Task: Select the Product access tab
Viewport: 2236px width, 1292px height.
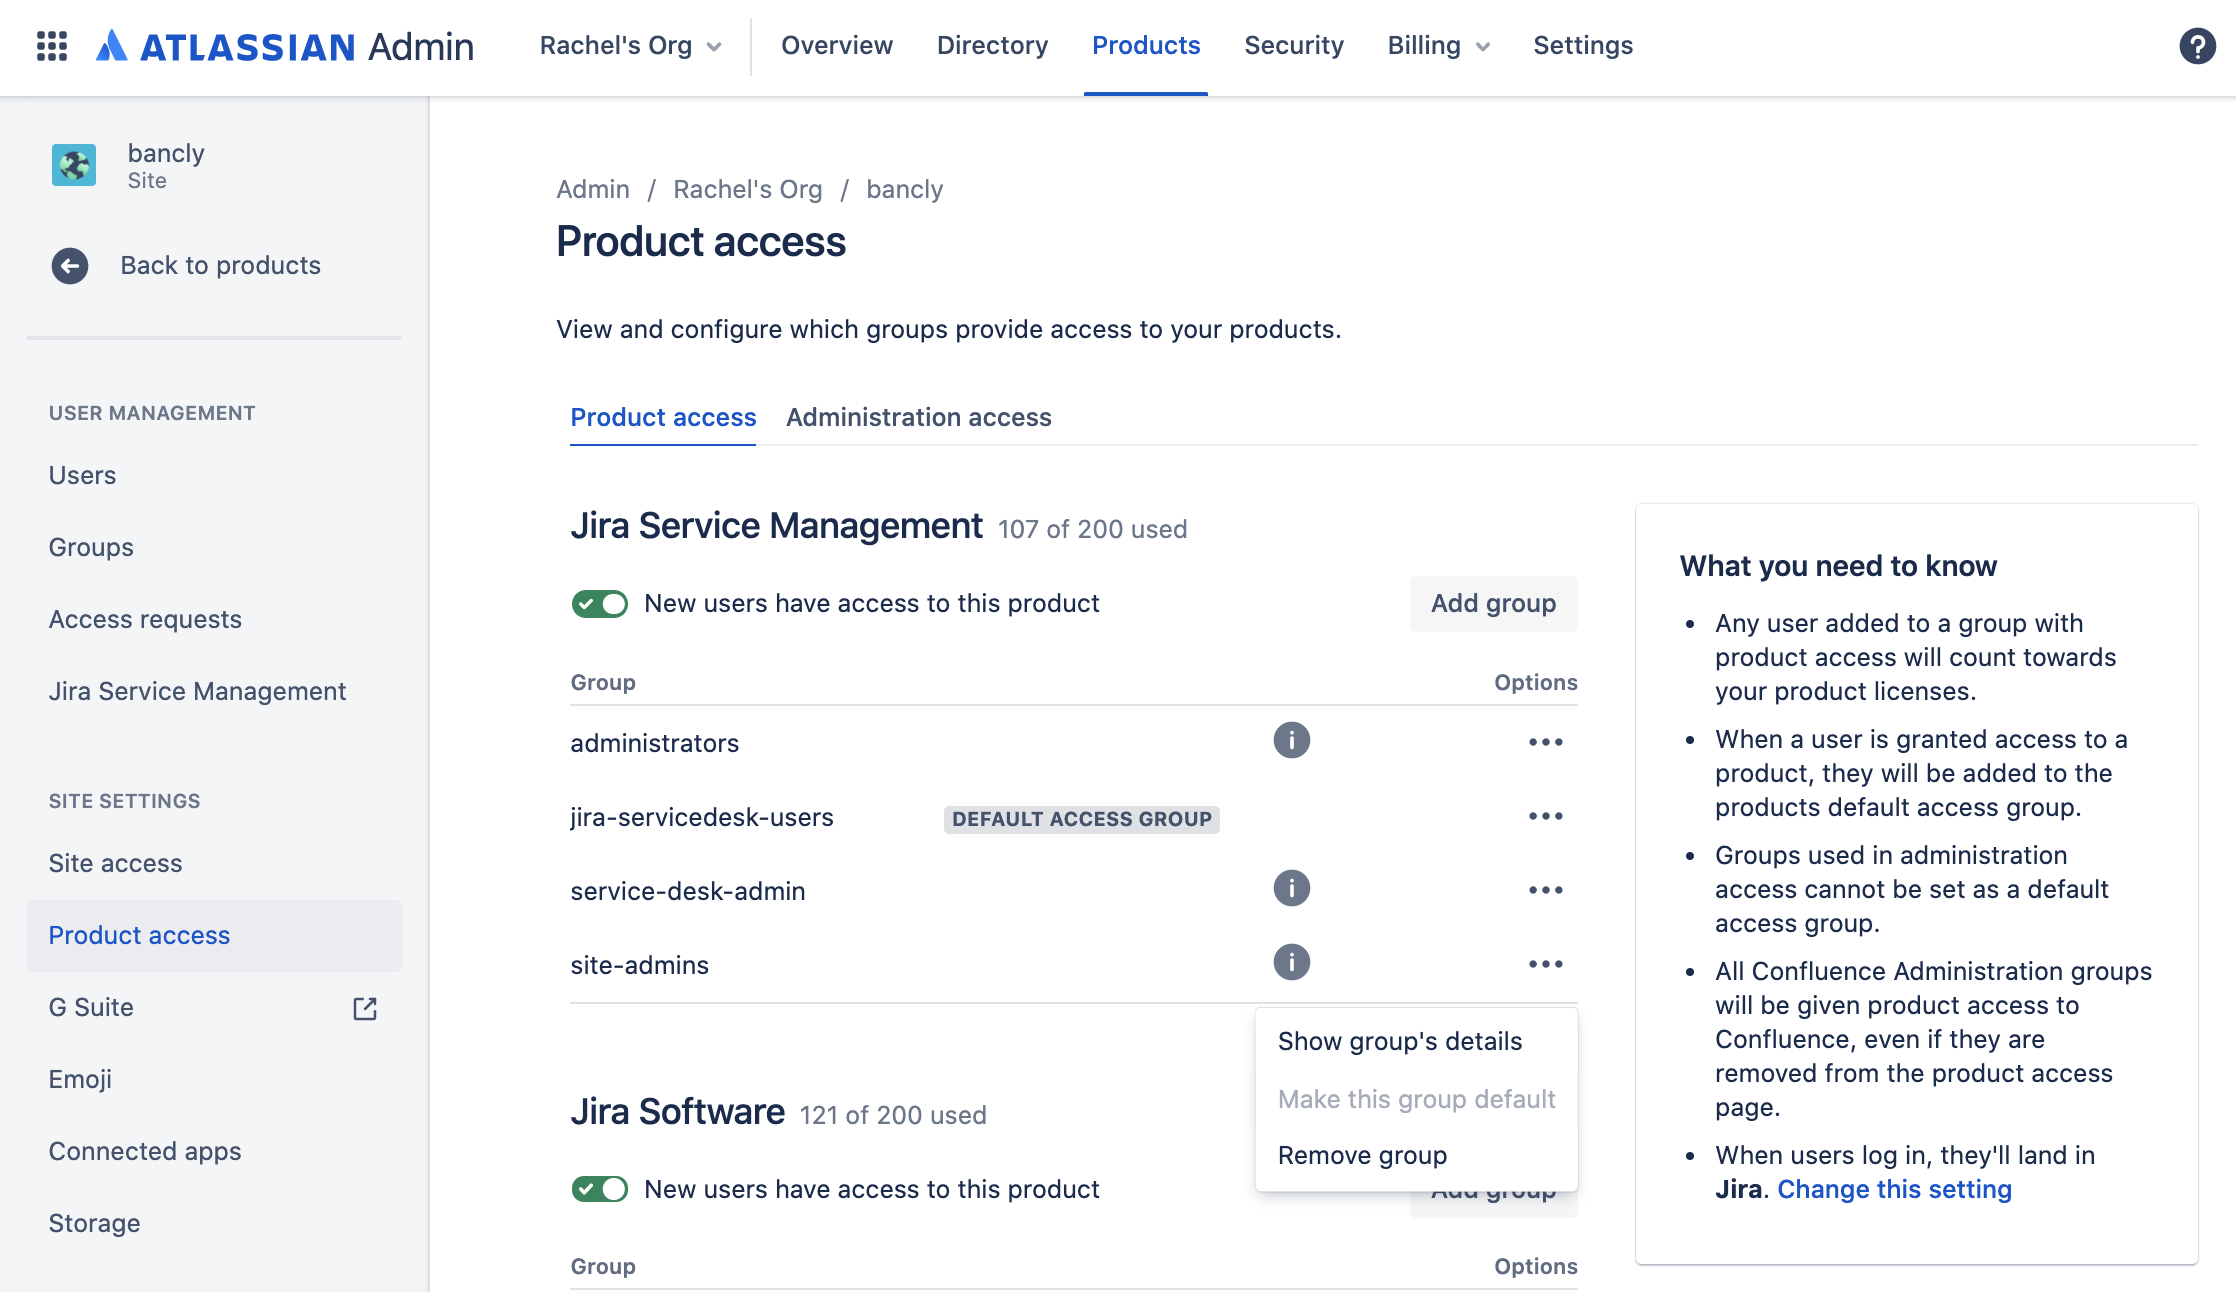Action: 663,415
